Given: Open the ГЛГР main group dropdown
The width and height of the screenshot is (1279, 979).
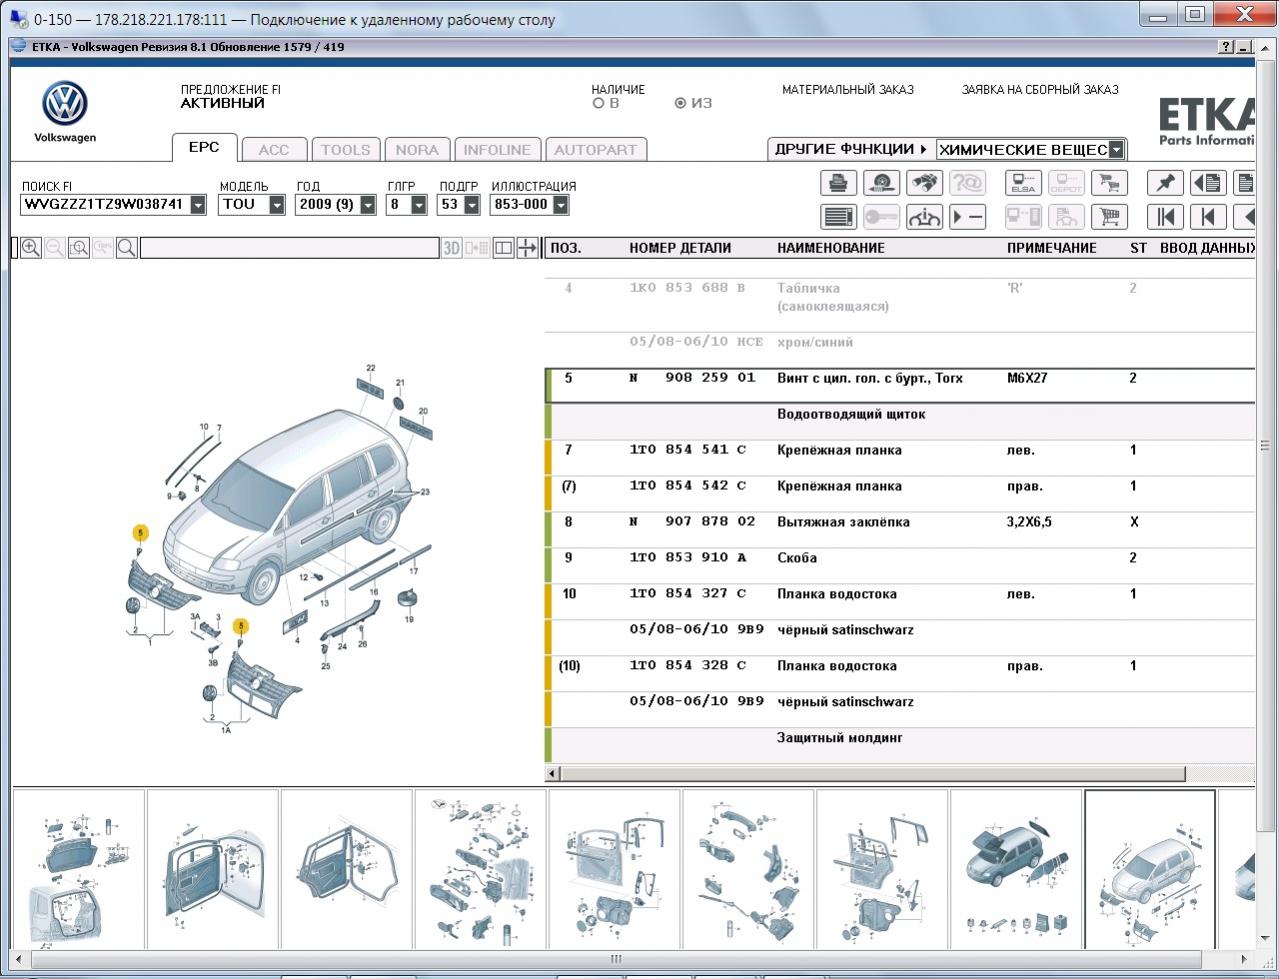Looking at the screenshot, I should tap(419, 205).
